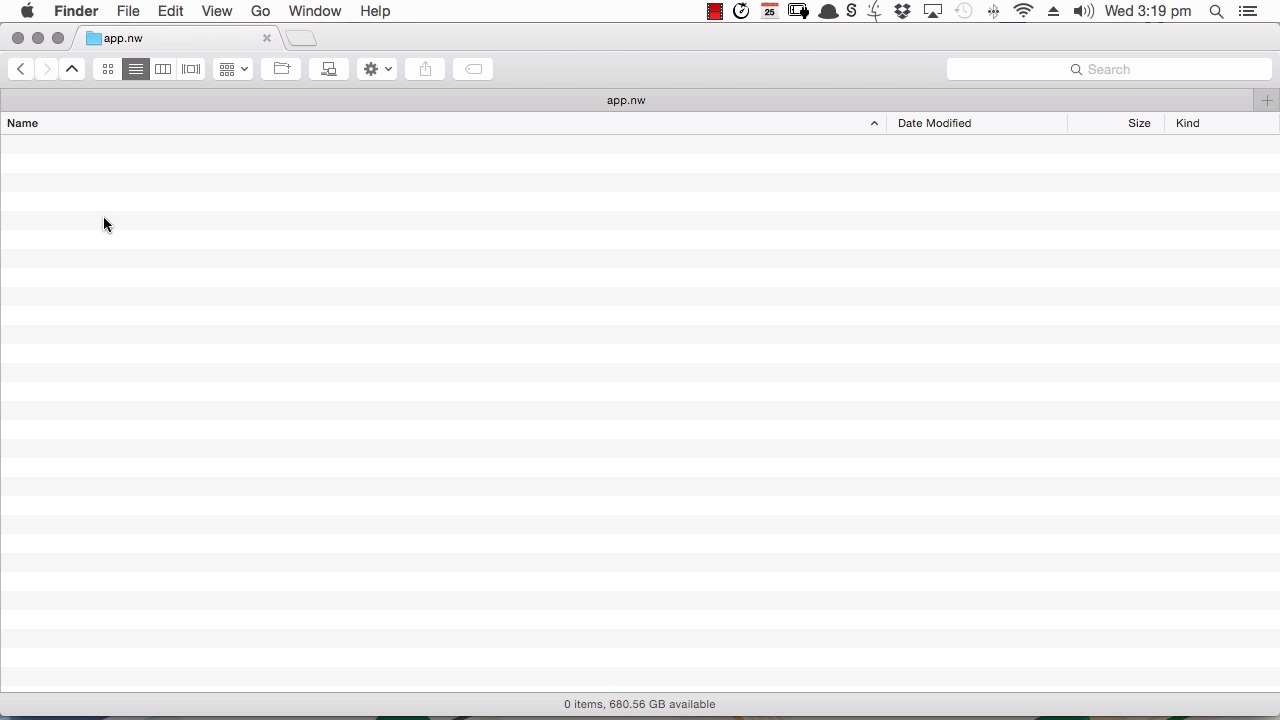Open the AirPlay display menu
The height and width of the screenshot is (720, 1280).
click(x=933, y=11)
